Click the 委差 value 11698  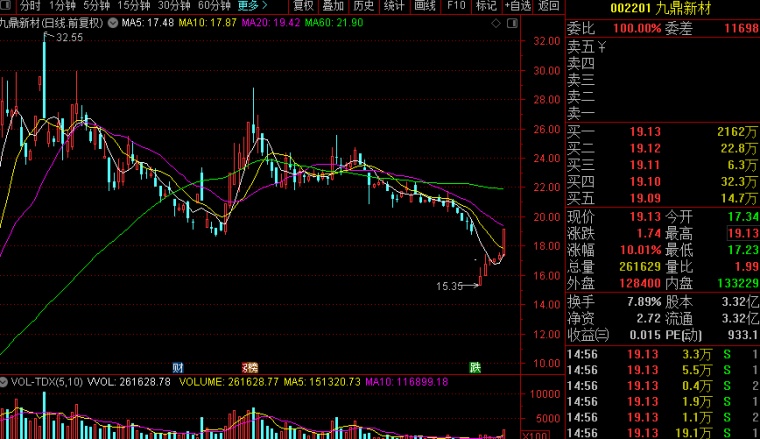[x=742, y=28]
